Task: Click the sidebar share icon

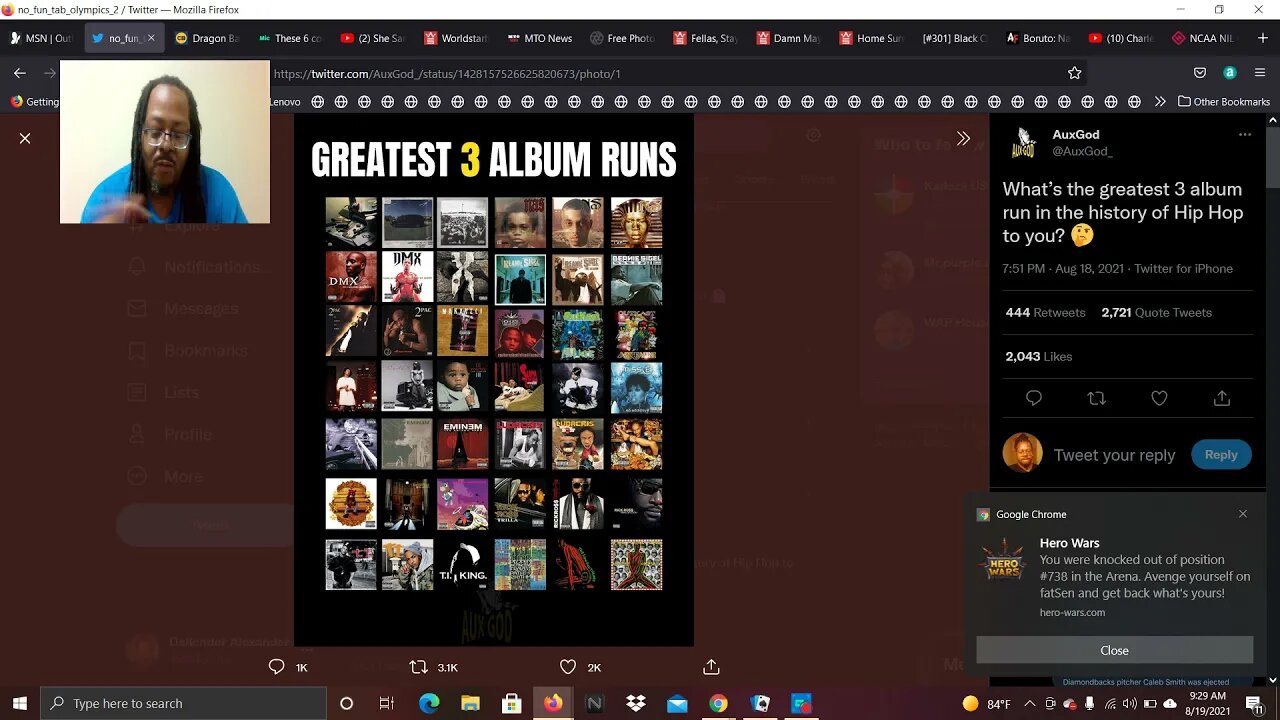Action: [1221, 398]
